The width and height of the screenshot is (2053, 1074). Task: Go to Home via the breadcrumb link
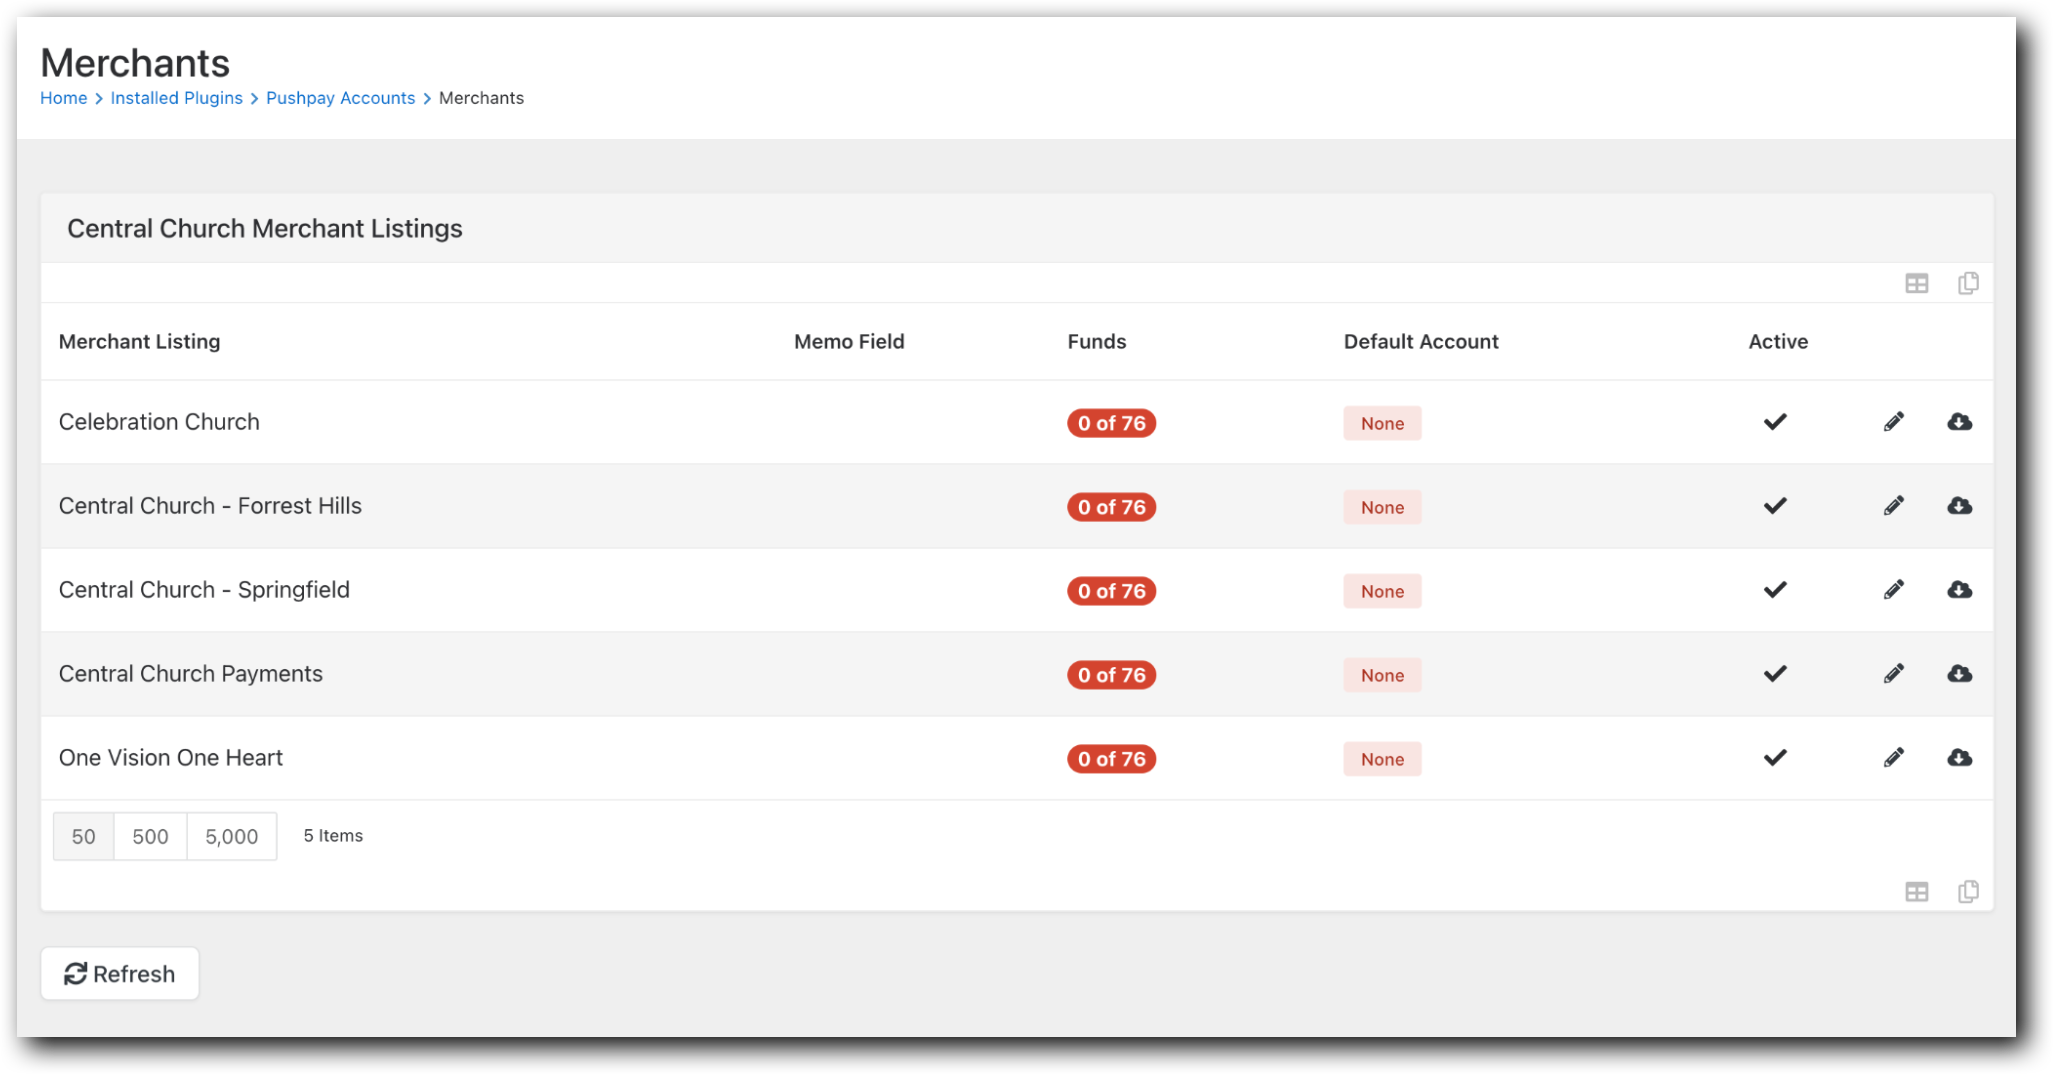pos(63,97)
